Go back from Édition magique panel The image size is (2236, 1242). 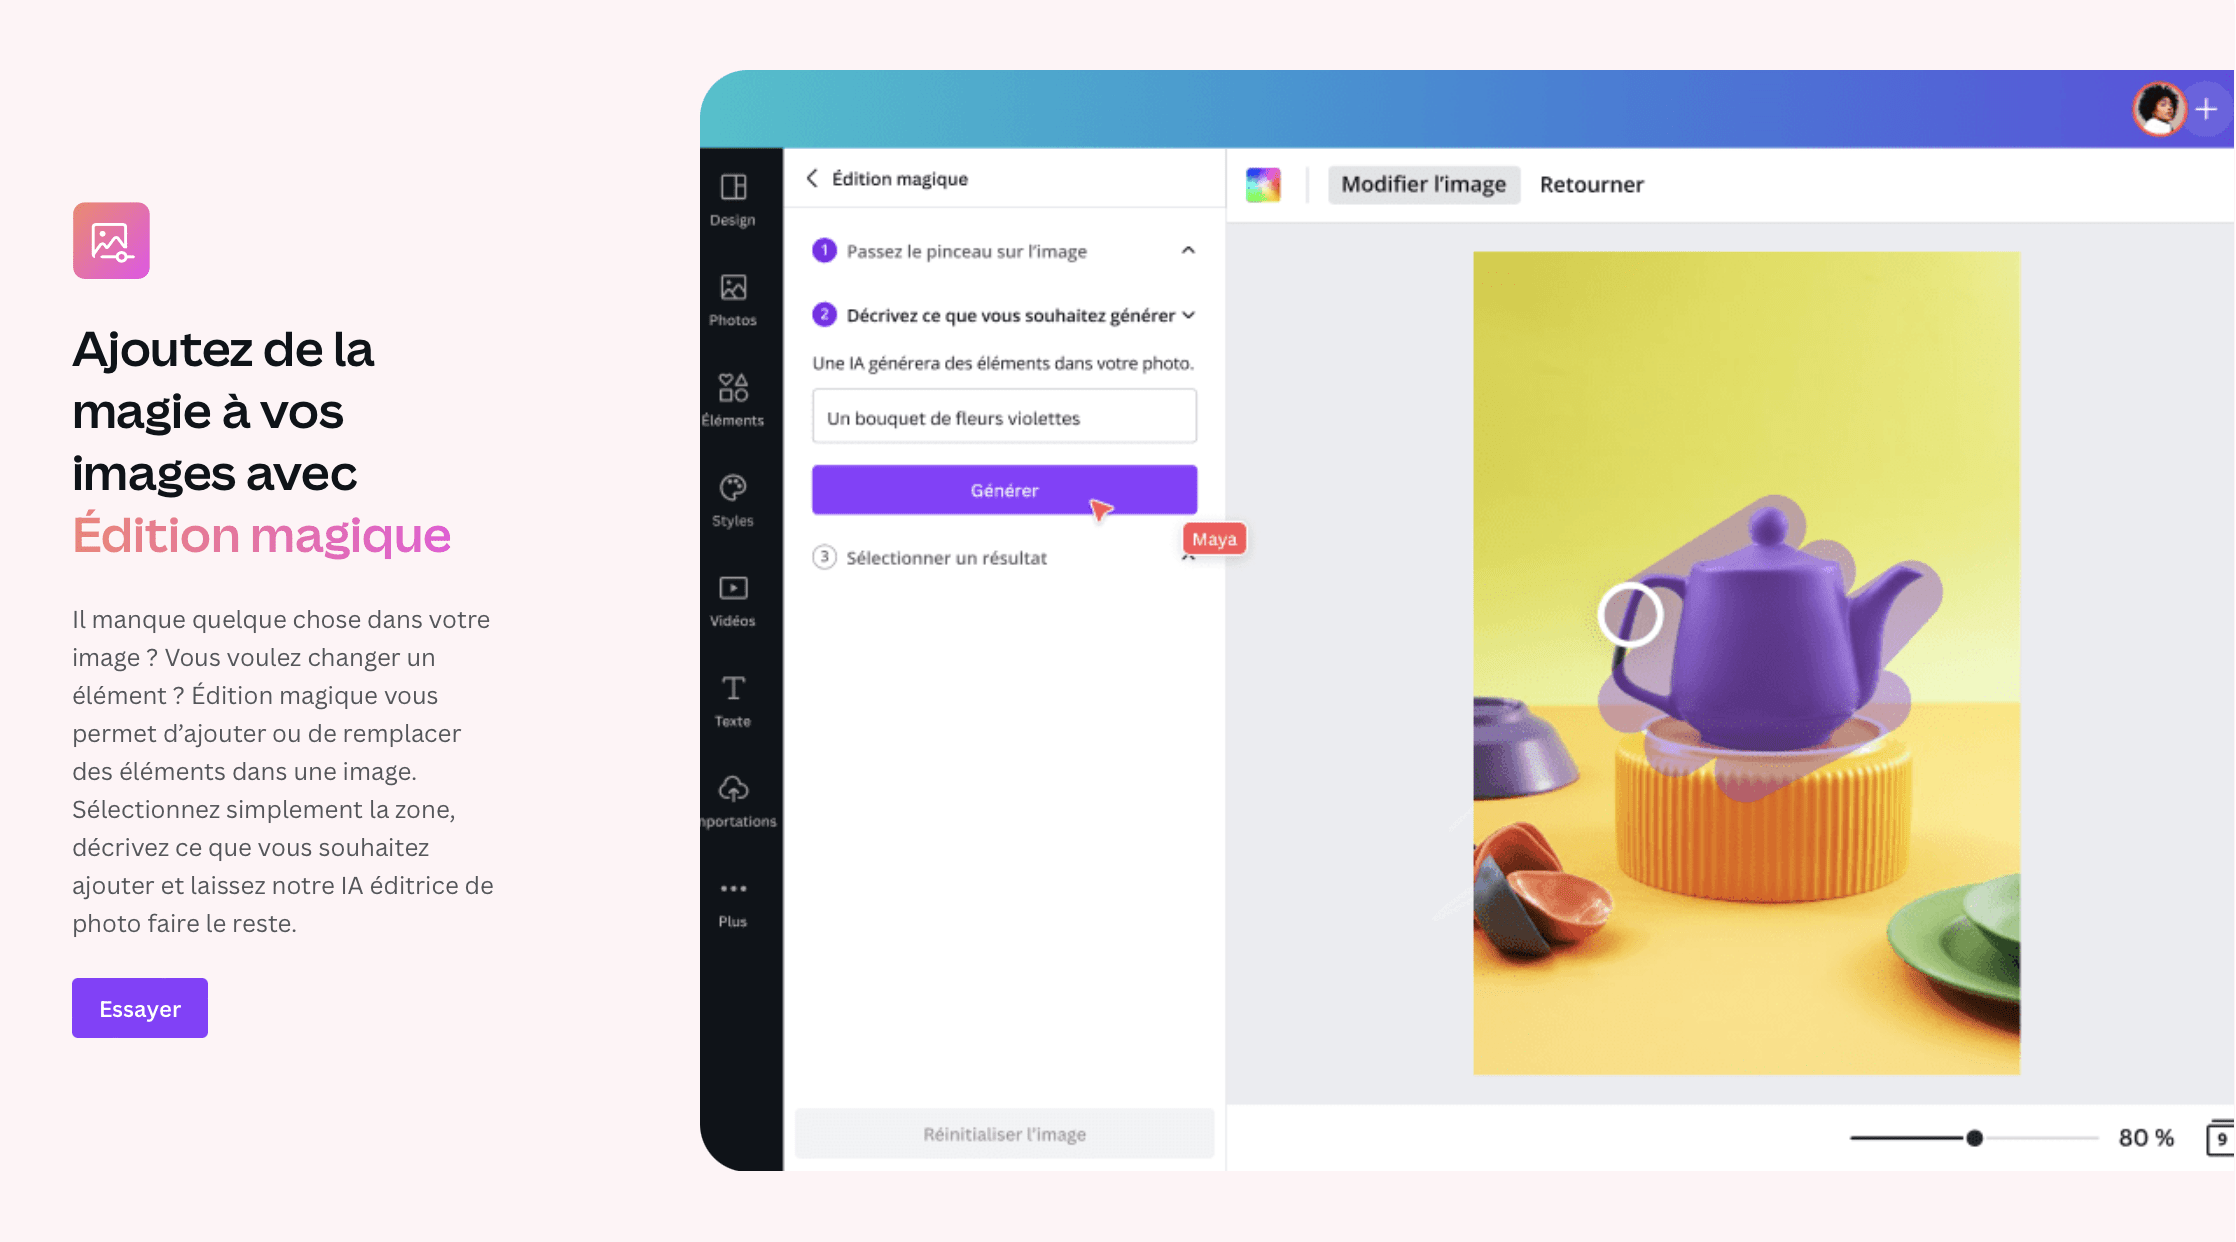click(812, 178)
